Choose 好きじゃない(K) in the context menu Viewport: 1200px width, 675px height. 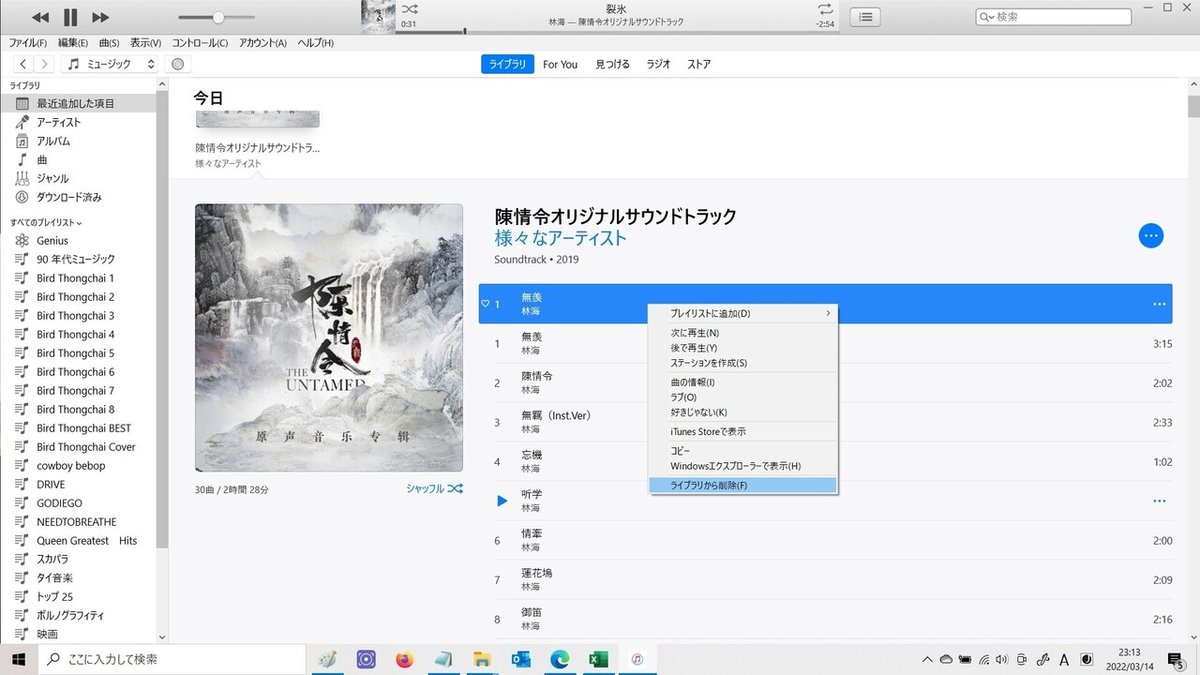point(743,412)
